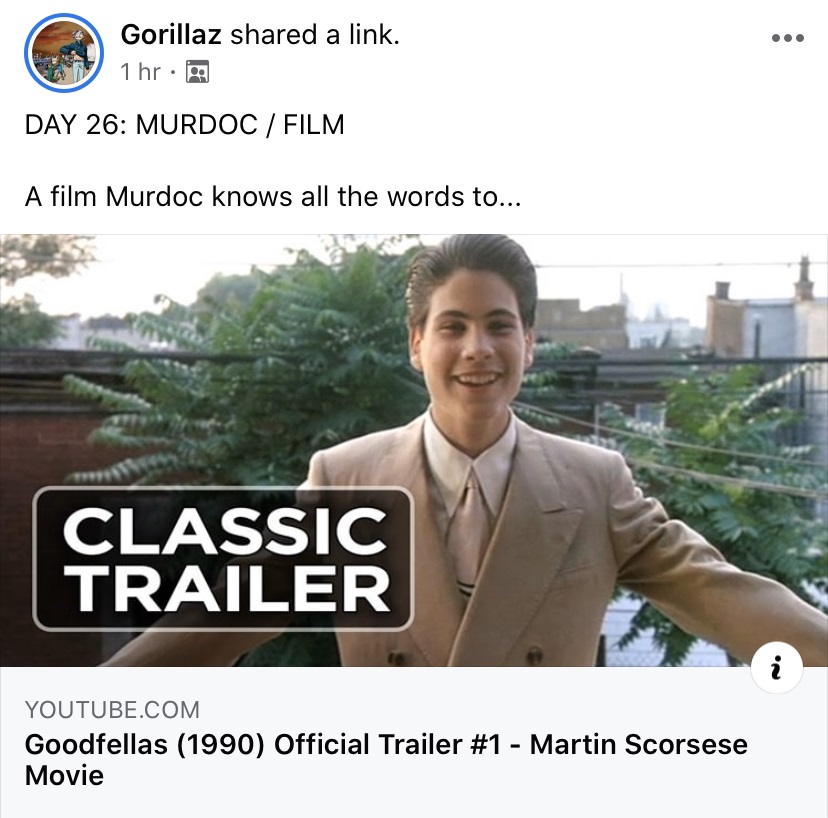Tap the link info 'i' icon
The image size is (828, 818).
[x=776, y=667]
